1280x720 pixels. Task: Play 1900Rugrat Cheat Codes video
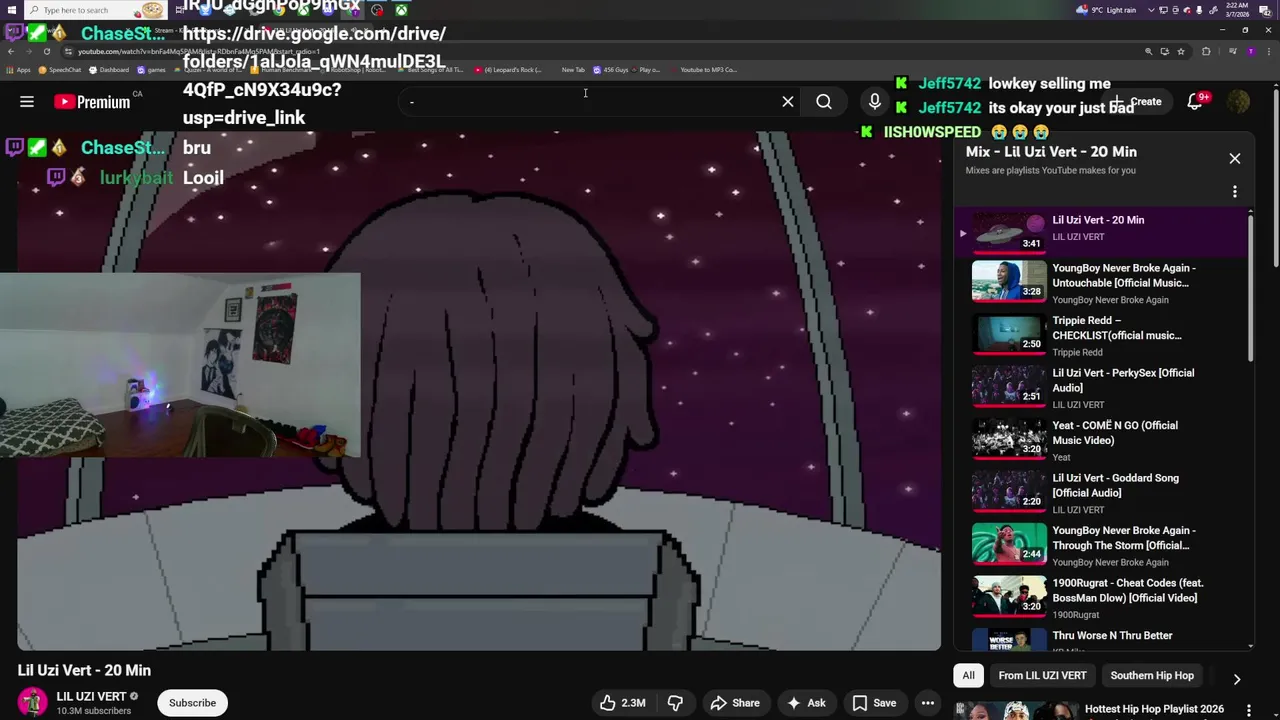pyautogui.click(x=1100, y=598)
